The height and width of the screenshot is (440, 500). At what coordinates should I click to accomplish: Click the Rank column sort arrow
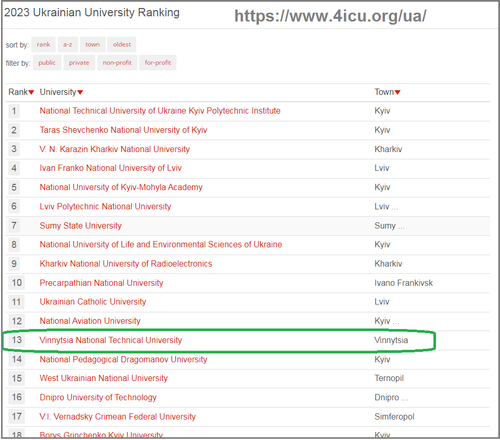[x=31, y=92]
